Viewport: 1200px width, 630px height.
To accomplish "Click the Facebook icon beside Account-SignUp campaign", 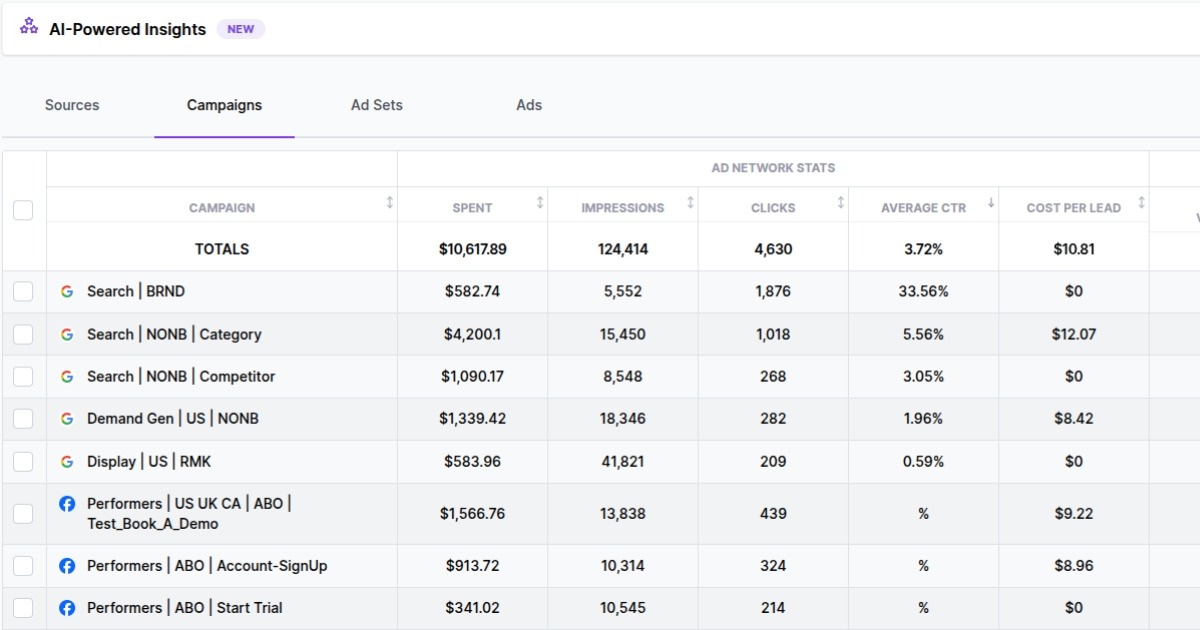I will coord(67,566).
